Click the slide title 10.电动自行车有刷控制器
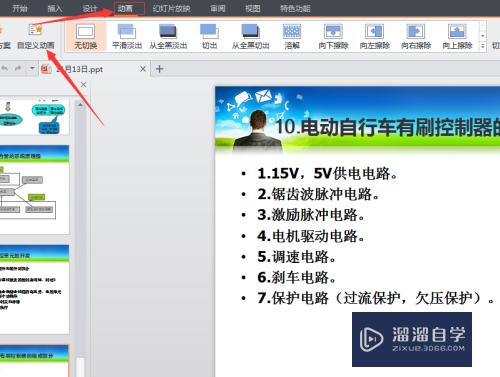The image size is (500, 377). (x=387, y=127)
